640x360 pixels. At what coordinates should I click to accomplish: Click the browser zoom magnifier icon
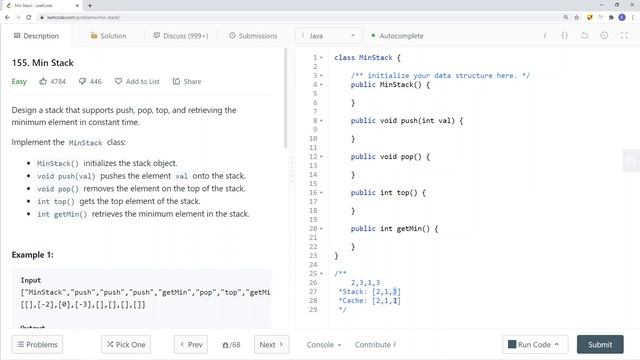click(566, 18)
